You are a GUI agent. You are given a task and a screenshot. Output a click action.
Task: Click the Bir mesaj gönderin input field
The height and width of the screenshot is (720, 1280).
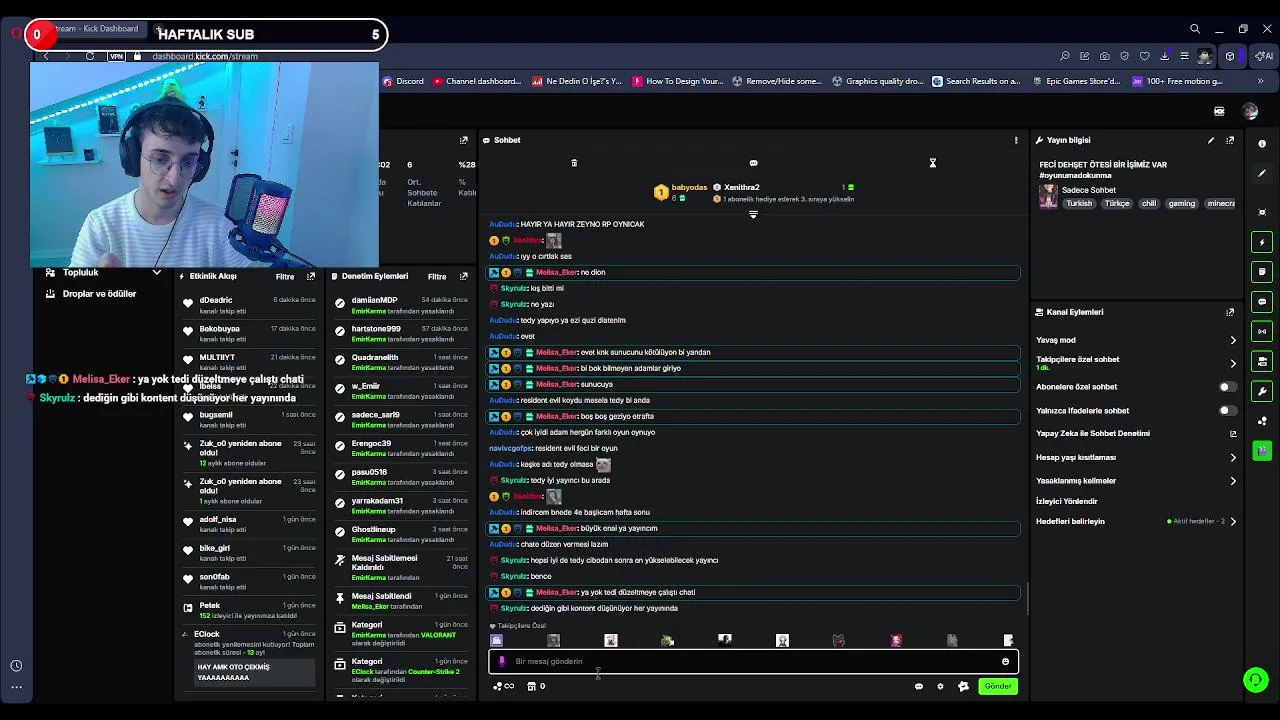(x=753, y=661)
